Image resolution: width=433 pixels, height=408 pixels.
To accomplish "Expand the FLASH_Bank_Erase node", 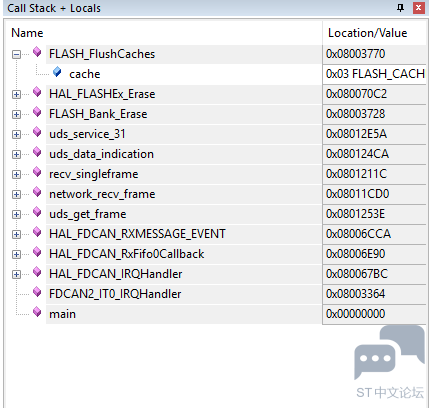I will 16,114.
